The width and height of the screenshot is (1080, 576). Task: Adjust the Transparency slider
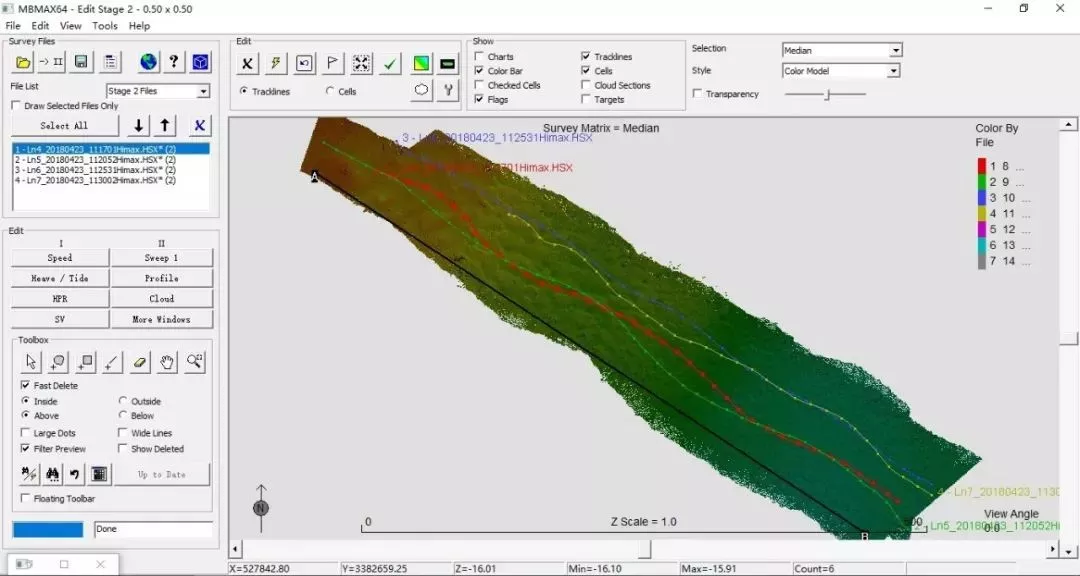[827, 94]
